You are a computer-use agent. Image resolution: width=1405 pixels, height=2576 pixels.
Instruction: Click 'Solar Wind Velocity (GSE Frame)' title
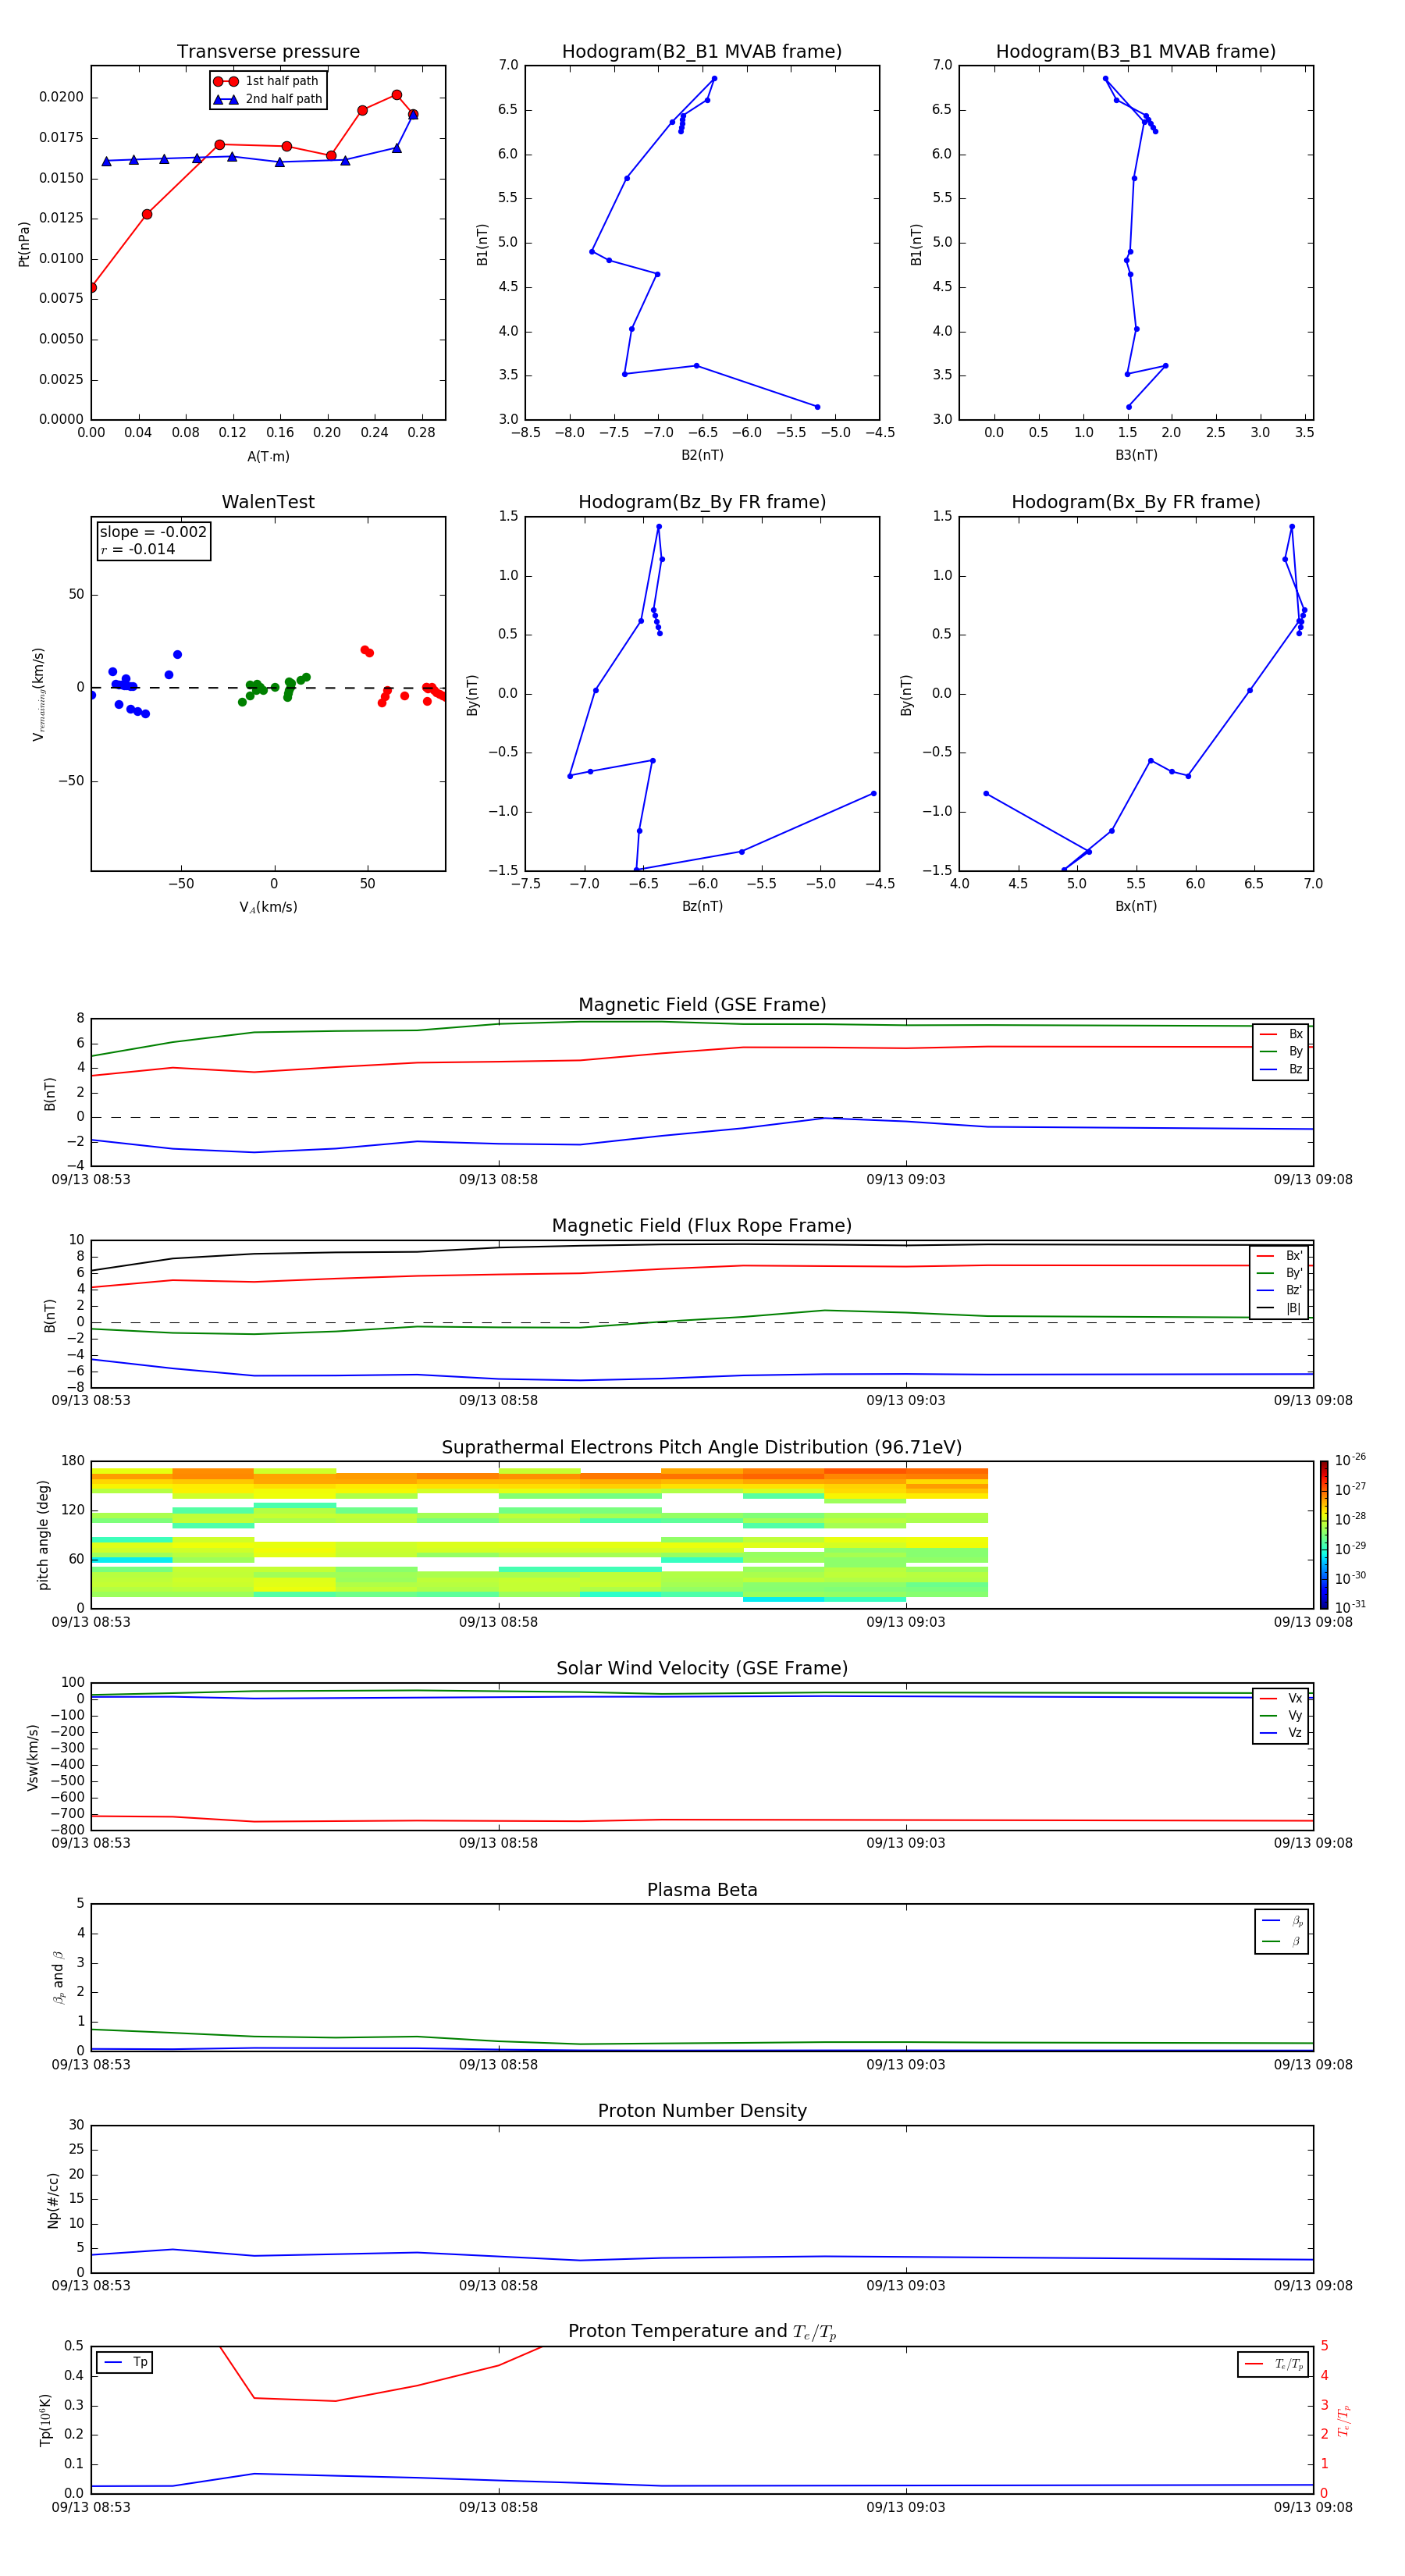pyautogui.click(x=702, y=1669)
